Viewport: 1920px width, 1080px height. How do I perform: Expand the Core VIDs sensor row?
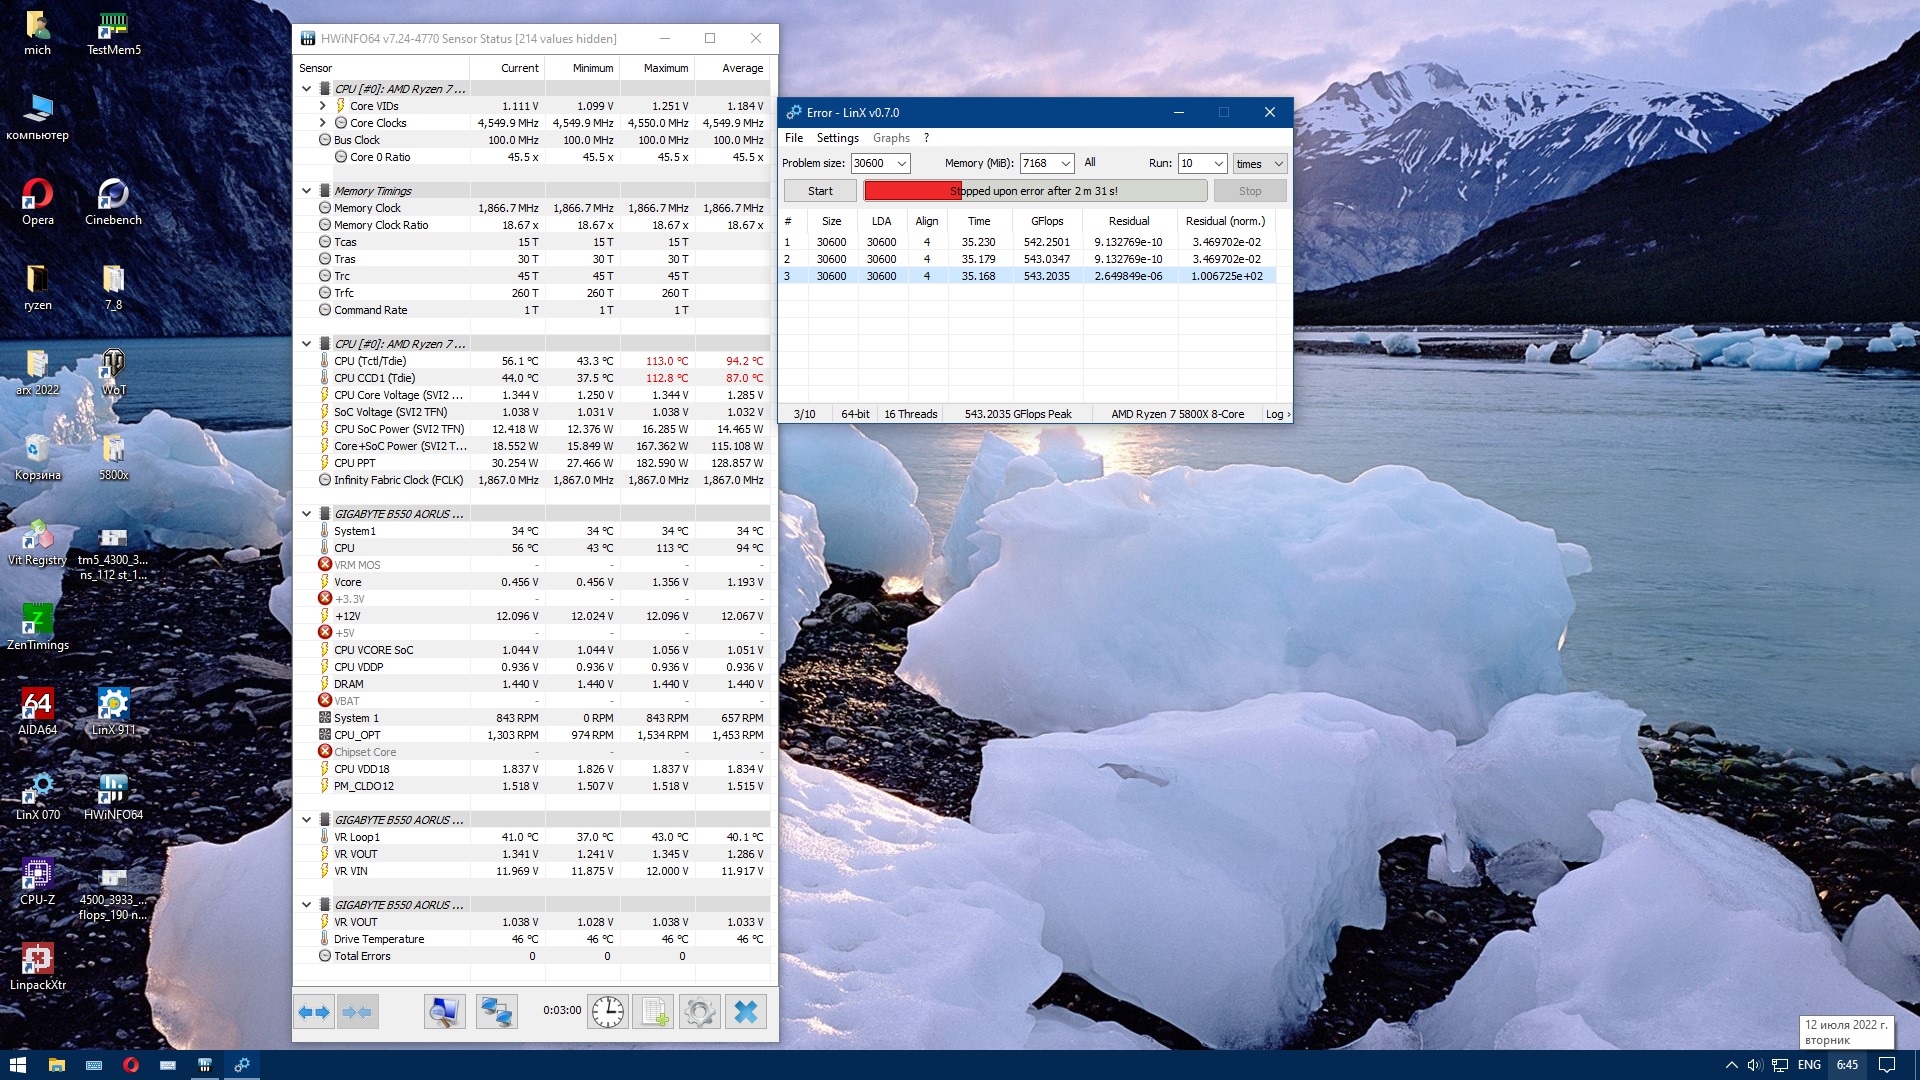[x=322, y=106]
